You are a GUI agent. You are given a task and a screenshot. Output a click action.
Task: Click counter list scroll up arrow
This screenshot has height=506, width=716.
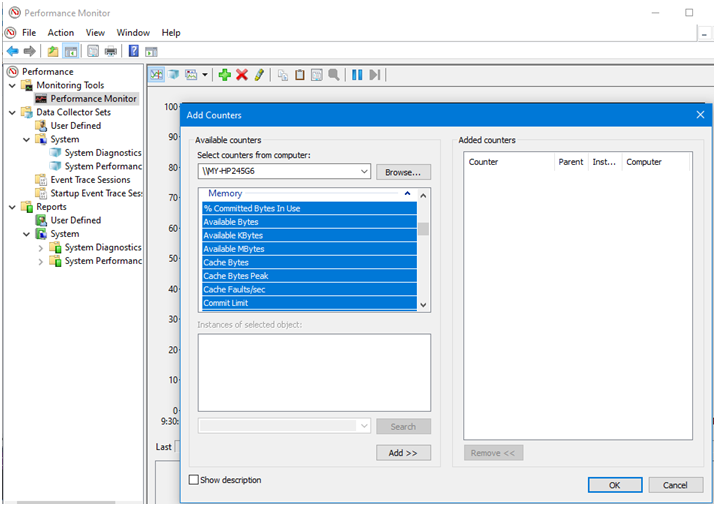click(423, 196)
